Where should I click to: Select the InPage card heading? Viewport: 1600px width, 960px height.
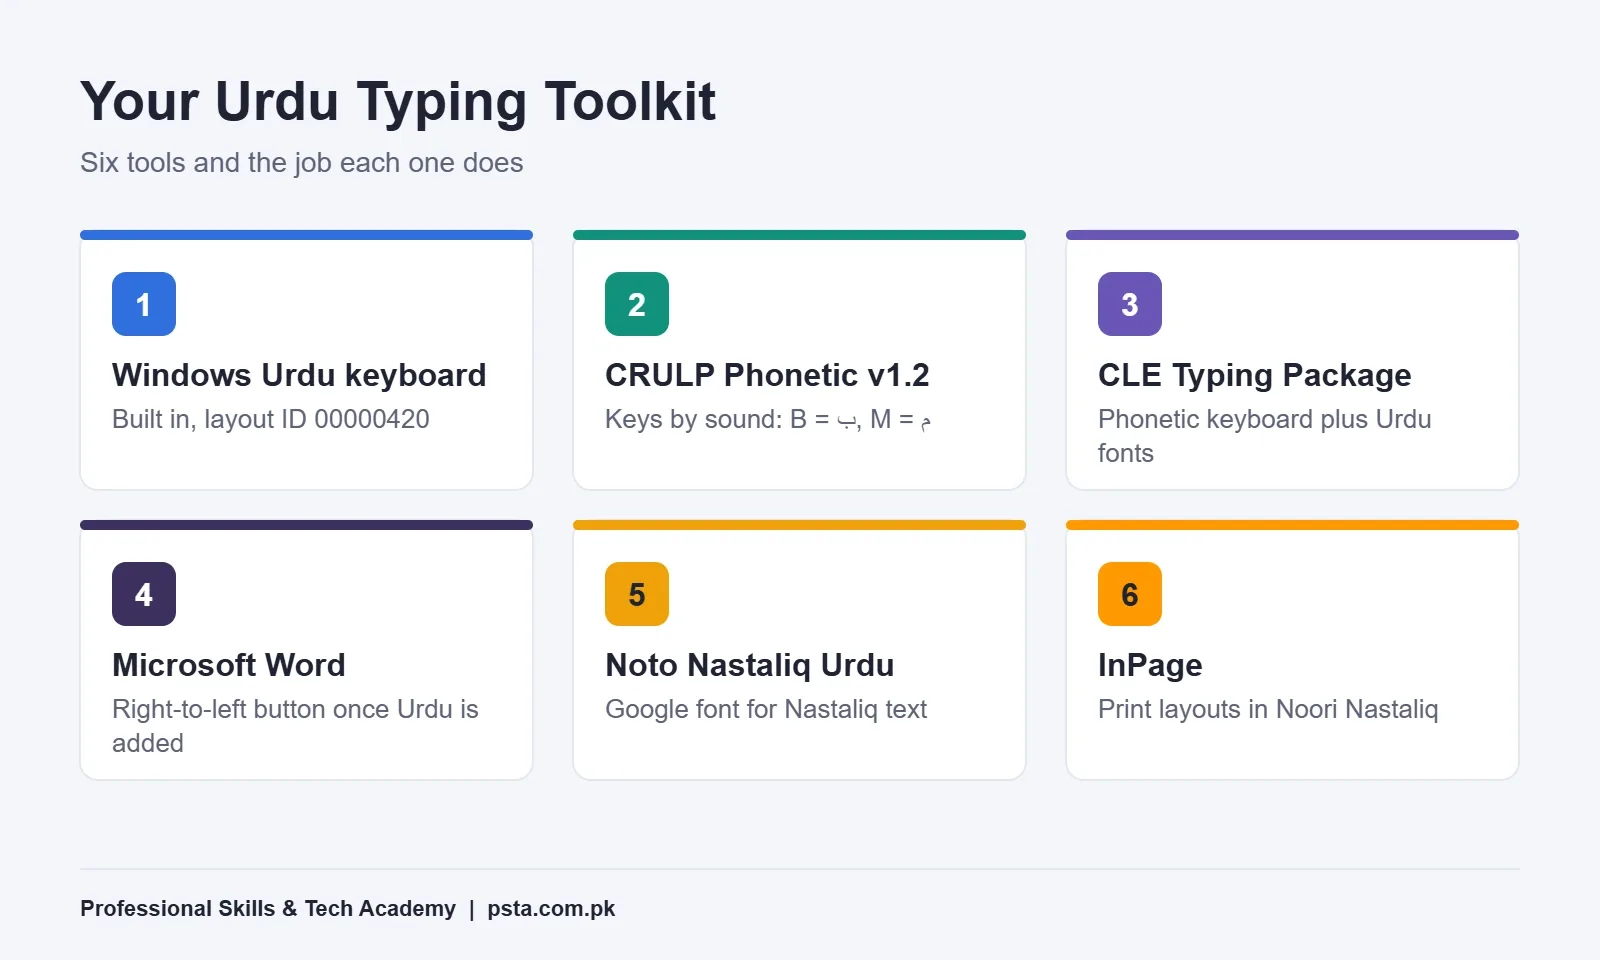[1150, 665]
